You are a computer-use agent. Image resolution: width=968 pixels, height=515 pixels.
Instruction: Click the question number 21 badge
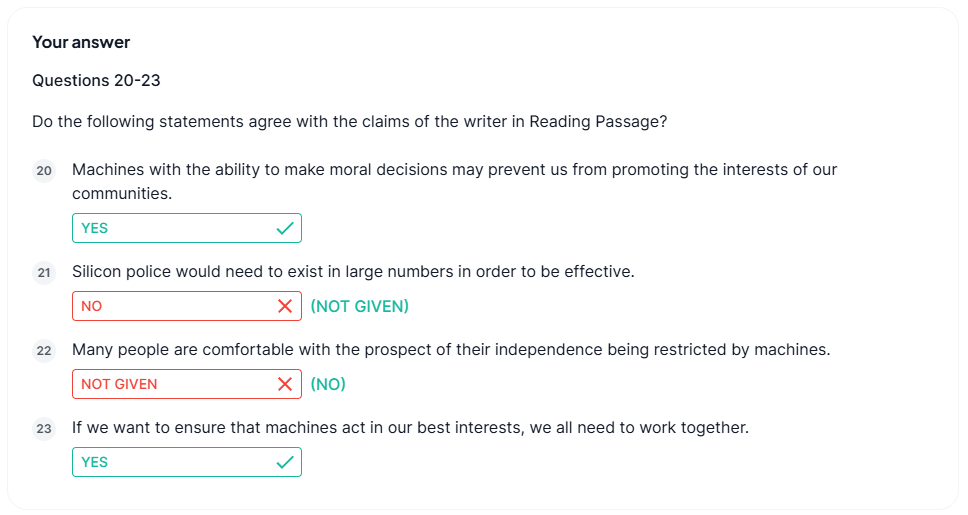44,273
